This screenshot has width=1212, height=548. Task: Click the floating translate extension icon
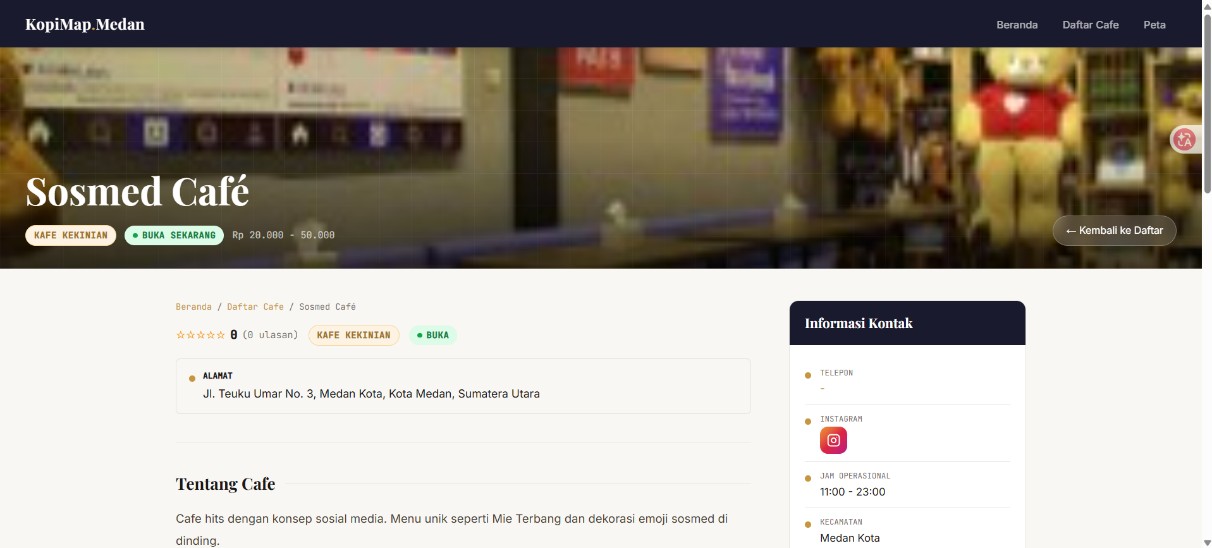1185,140
